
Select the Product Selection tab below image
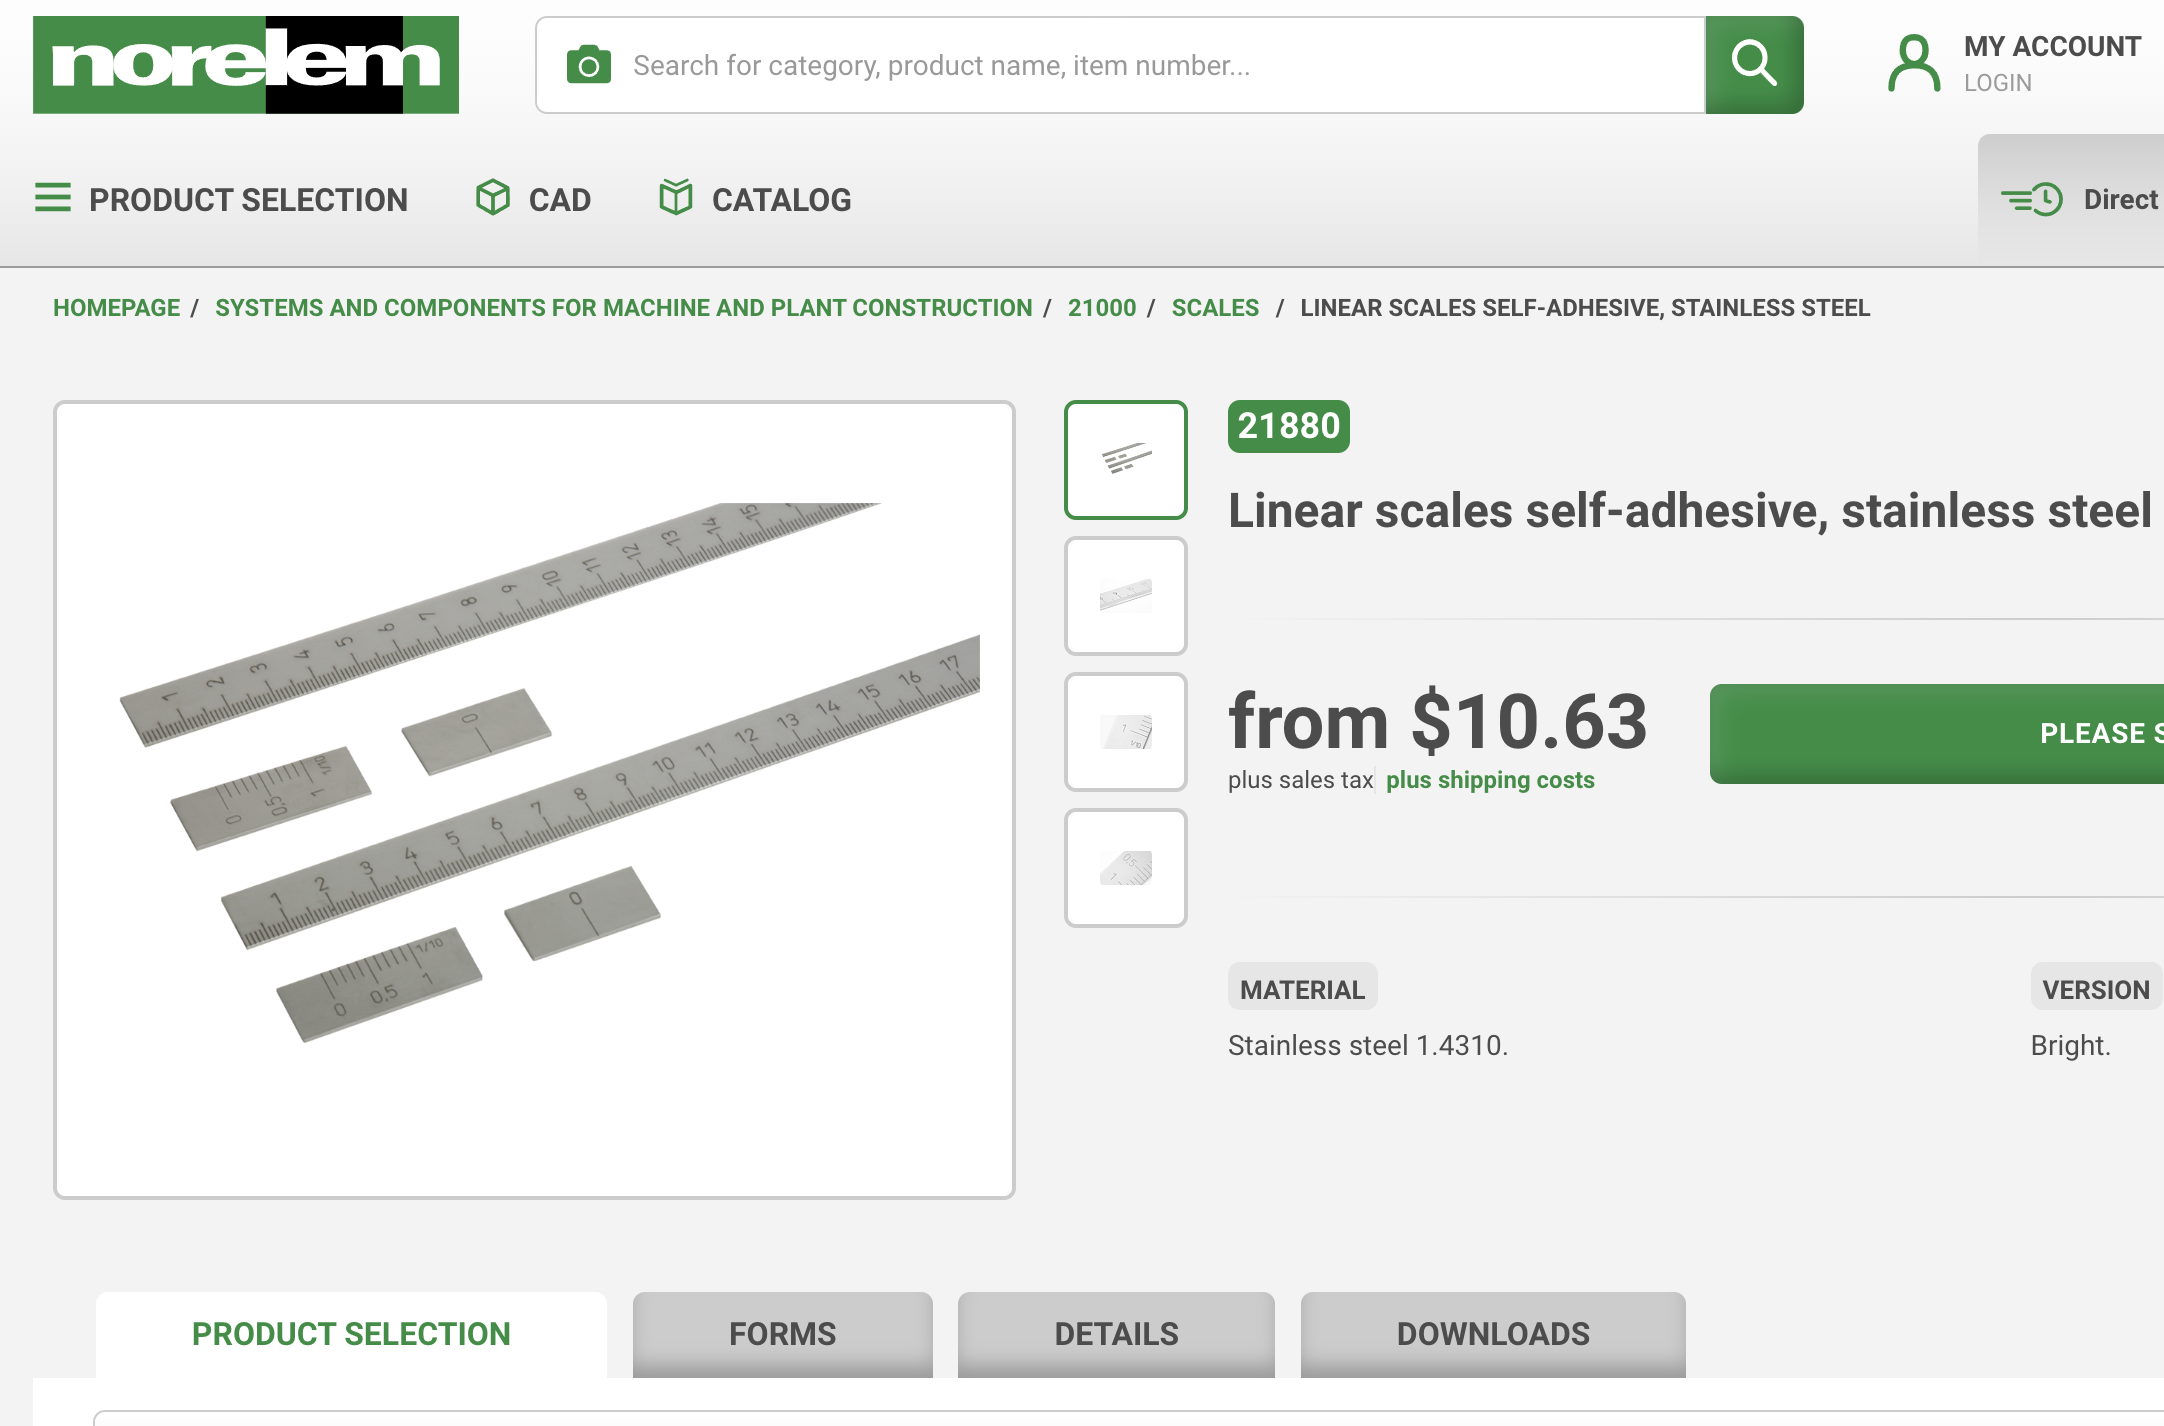point(351,1334)
